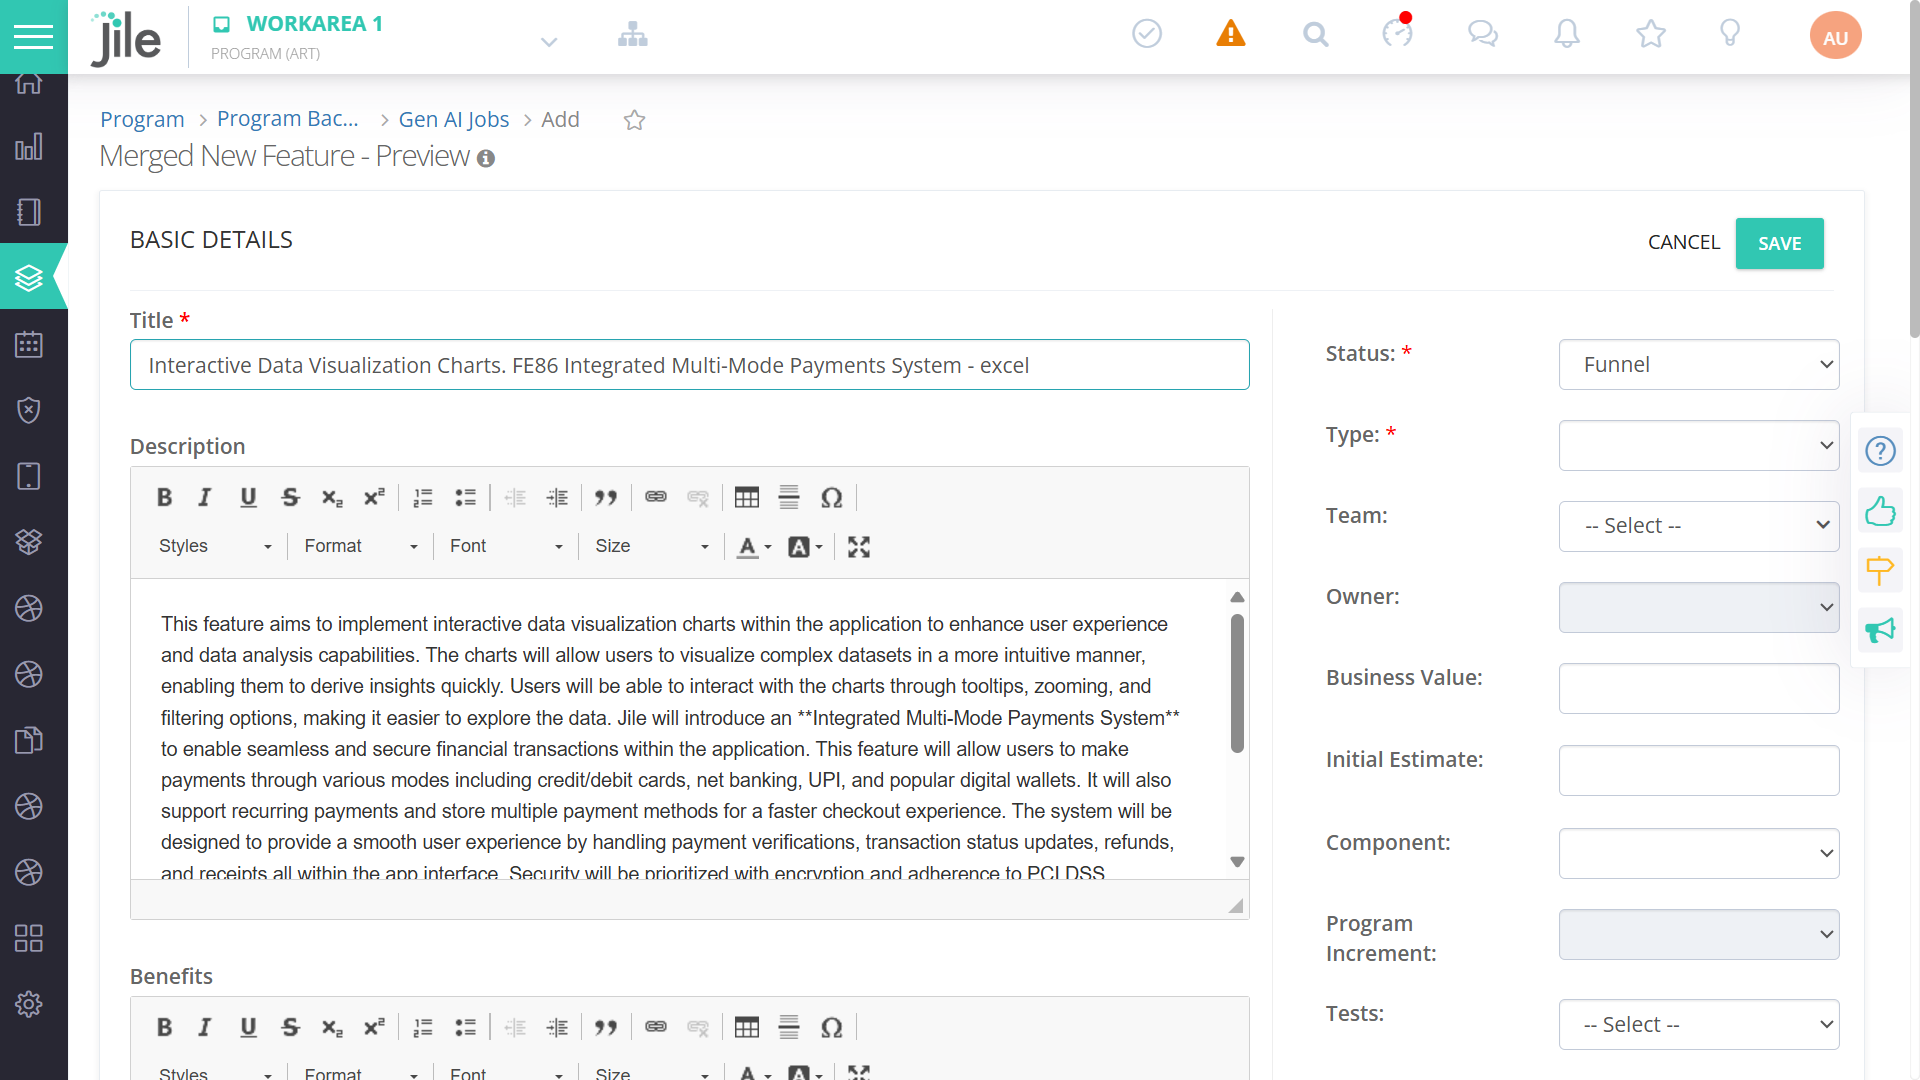1920x1080 pixels.
Task: Open the bar chart sidebar icon
Action: [29, 147]
